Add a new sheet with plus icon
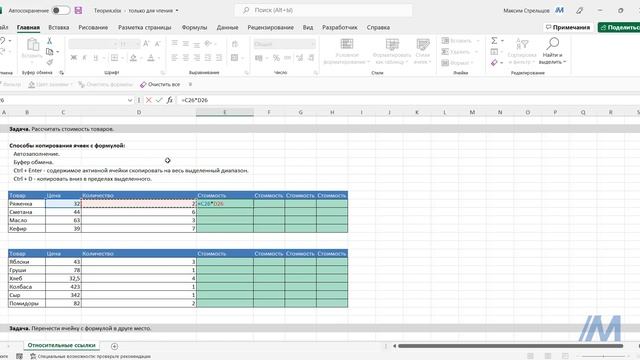The image size is (640, 360). [x=114, y=346]
